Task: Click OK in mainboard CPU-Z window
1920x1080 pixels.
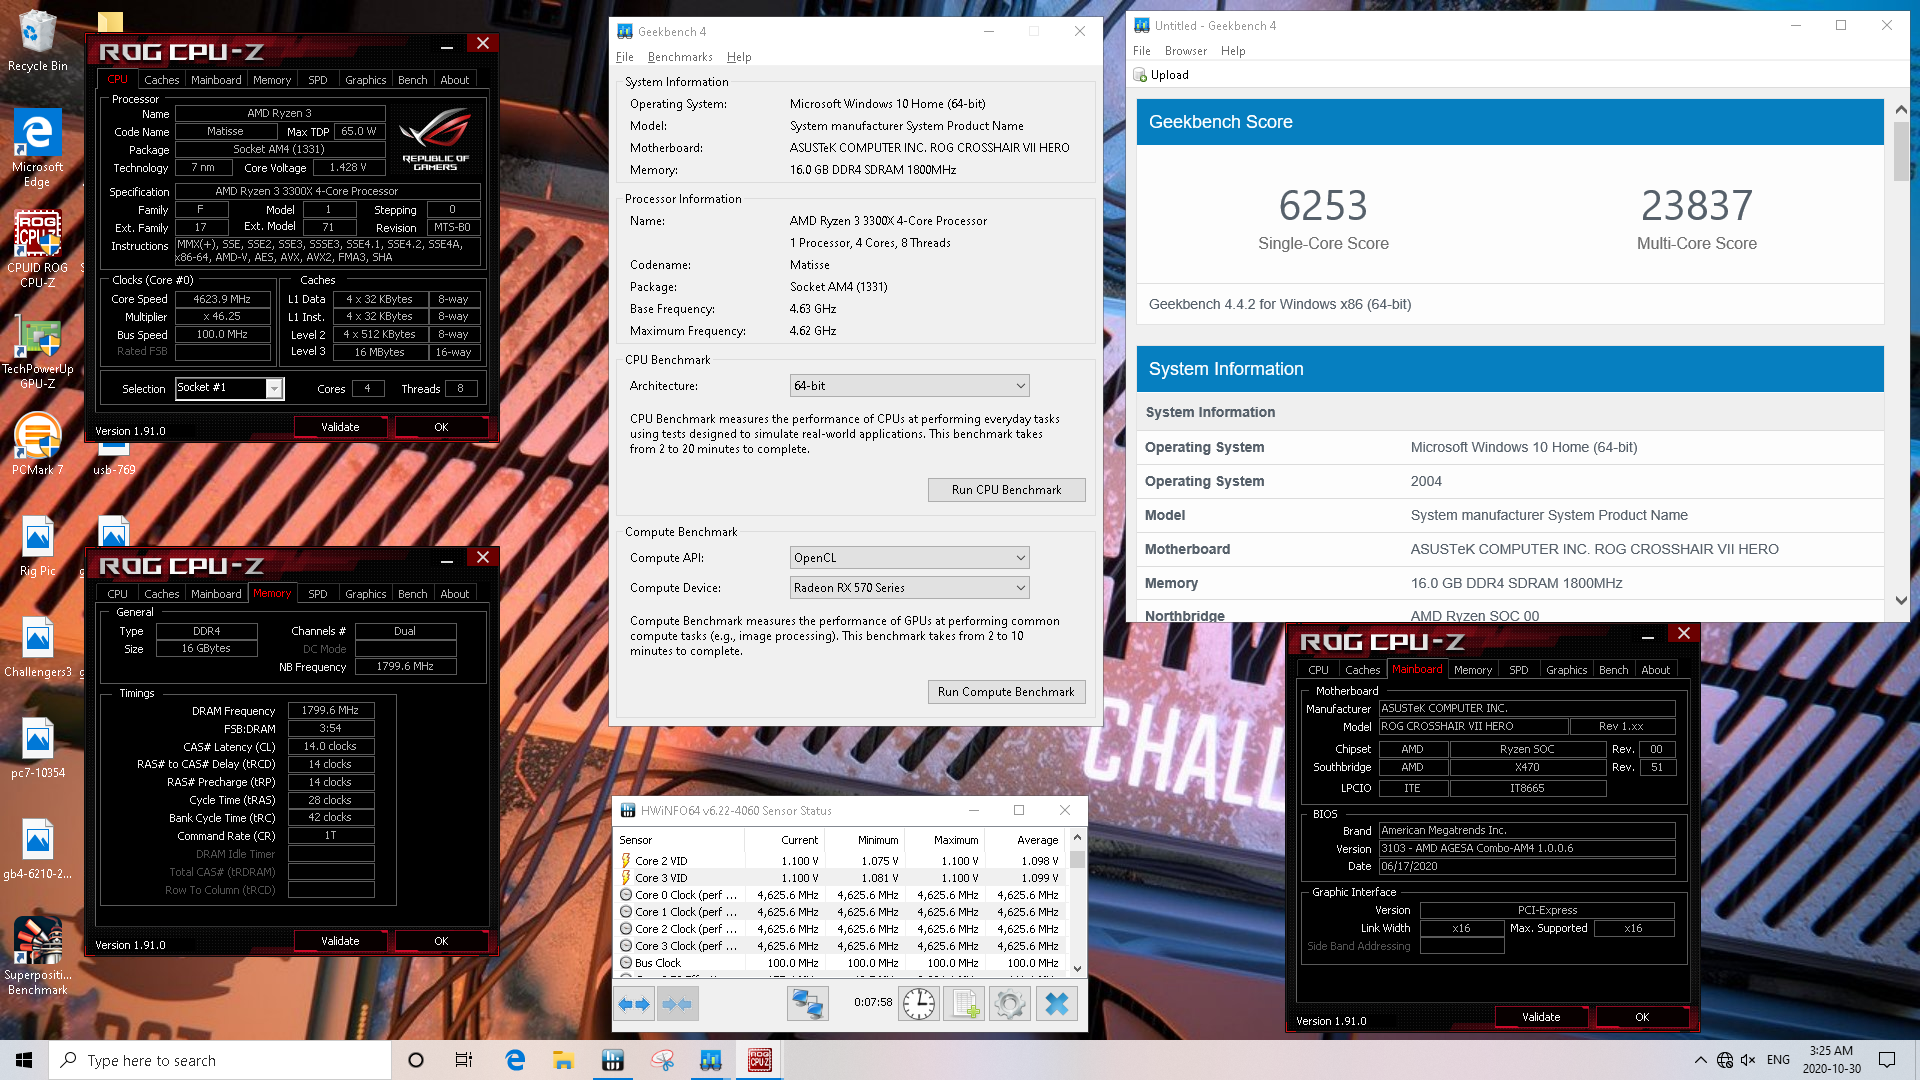Action: [x=1642, y=1017]
